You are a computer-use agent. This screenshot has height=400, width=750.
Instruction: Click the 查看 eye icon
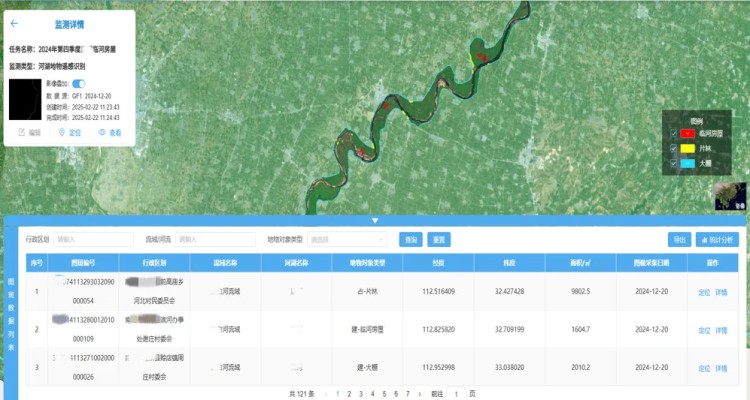click(102, 132)
